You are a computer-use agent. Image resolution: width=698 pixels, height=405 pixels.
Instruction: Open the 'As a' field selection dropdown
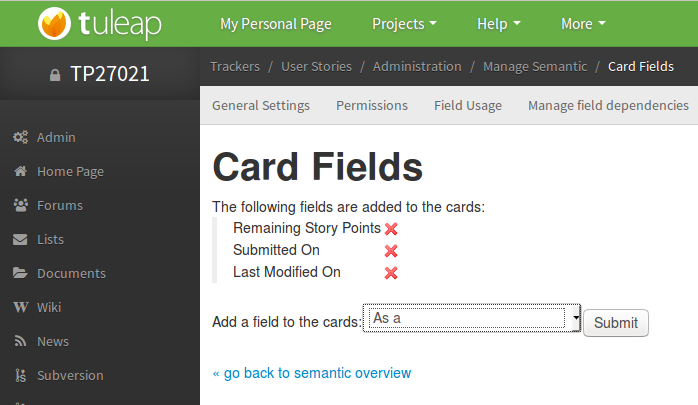[472, 318]
